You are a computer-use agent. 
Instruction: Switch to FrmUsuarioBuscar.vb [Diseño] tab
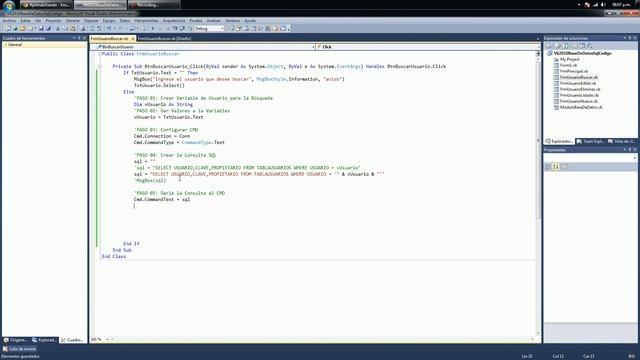pyautogui.click(x=164, y=38)
